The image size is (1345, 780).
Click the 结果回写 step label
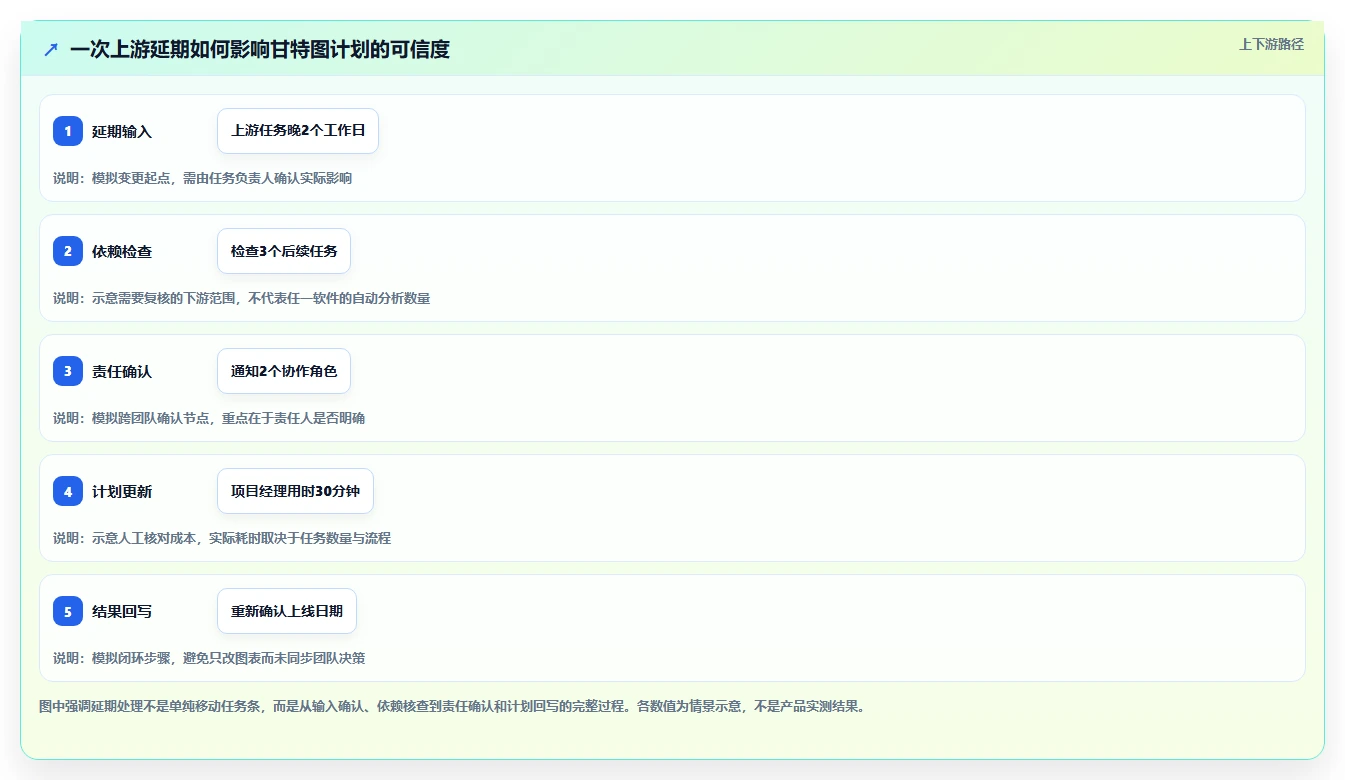[122, 611]
